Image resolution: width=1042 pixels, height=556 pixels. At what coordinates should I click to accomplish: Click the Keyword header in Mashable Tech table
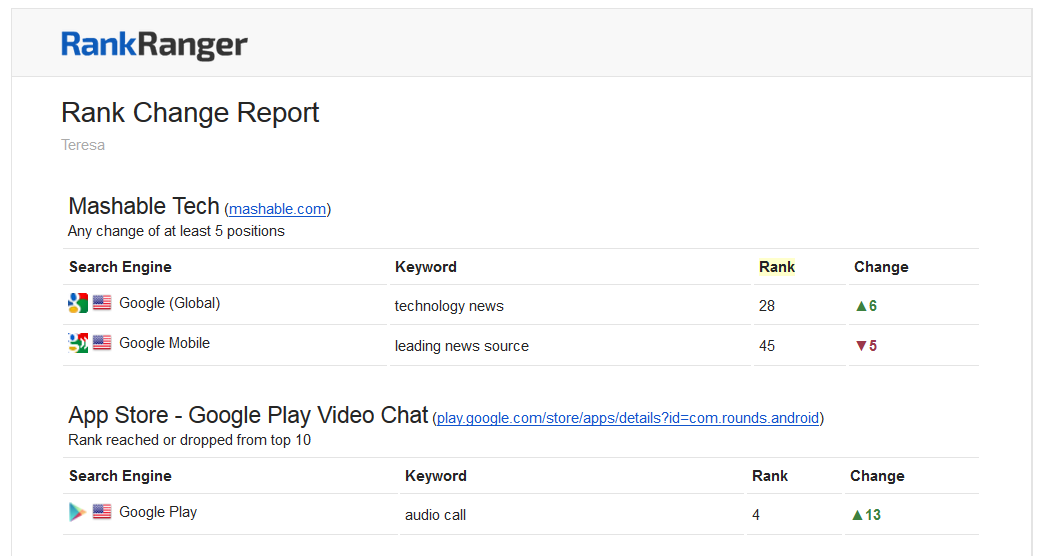pyautogui.click(x=426, y=267)
